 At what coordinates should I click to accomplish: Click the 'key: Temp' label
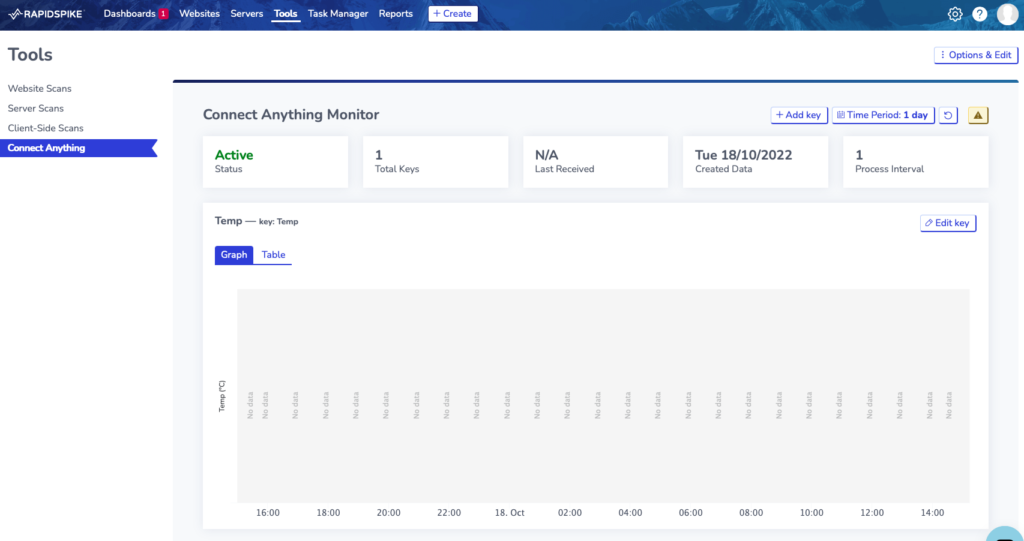tap(278, 221)
